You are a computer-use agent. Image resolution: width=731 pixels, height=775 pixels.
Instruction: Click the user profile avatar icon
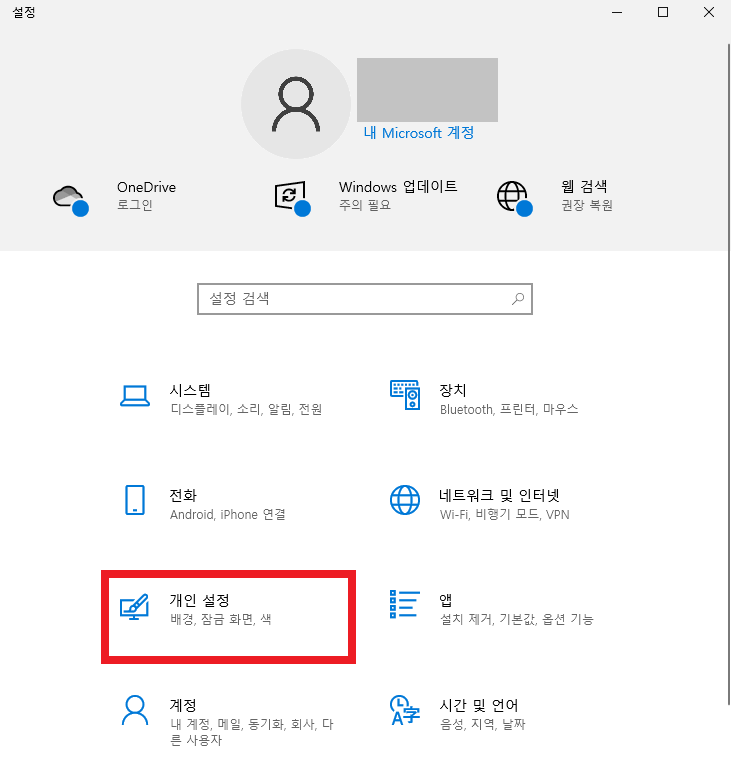(x=296, y=104)
